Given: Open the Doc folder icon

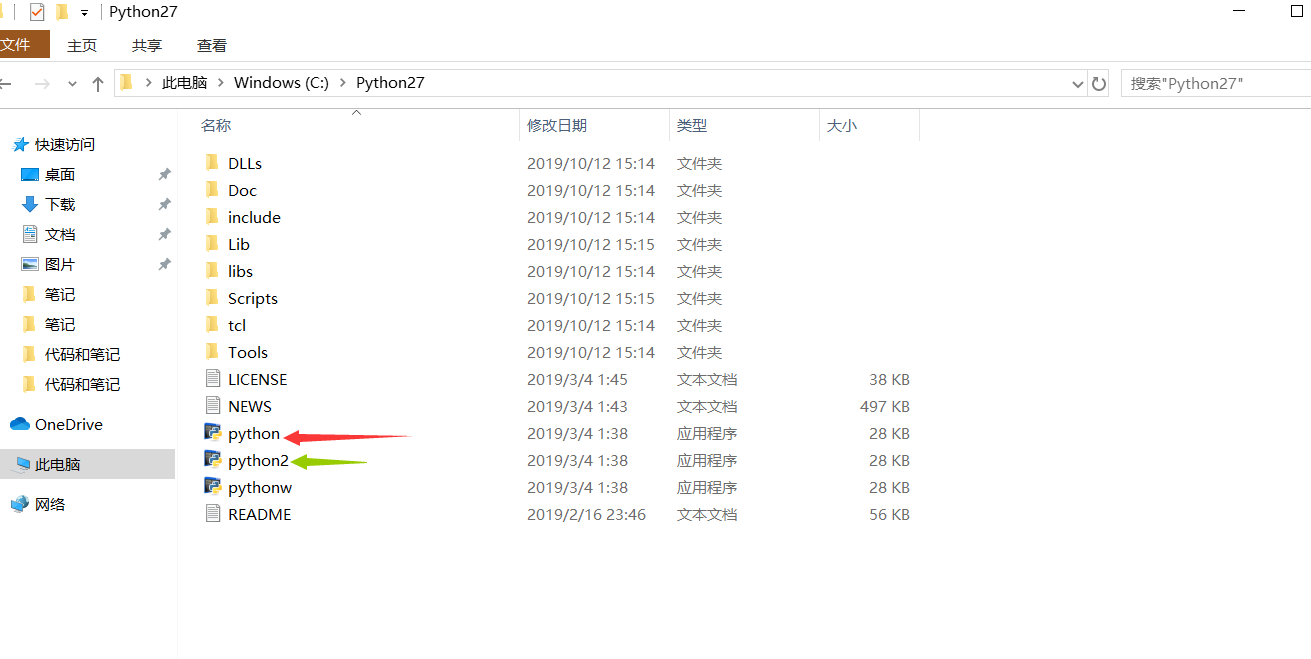Looking at the screenshot, I should tap(211, 189).
